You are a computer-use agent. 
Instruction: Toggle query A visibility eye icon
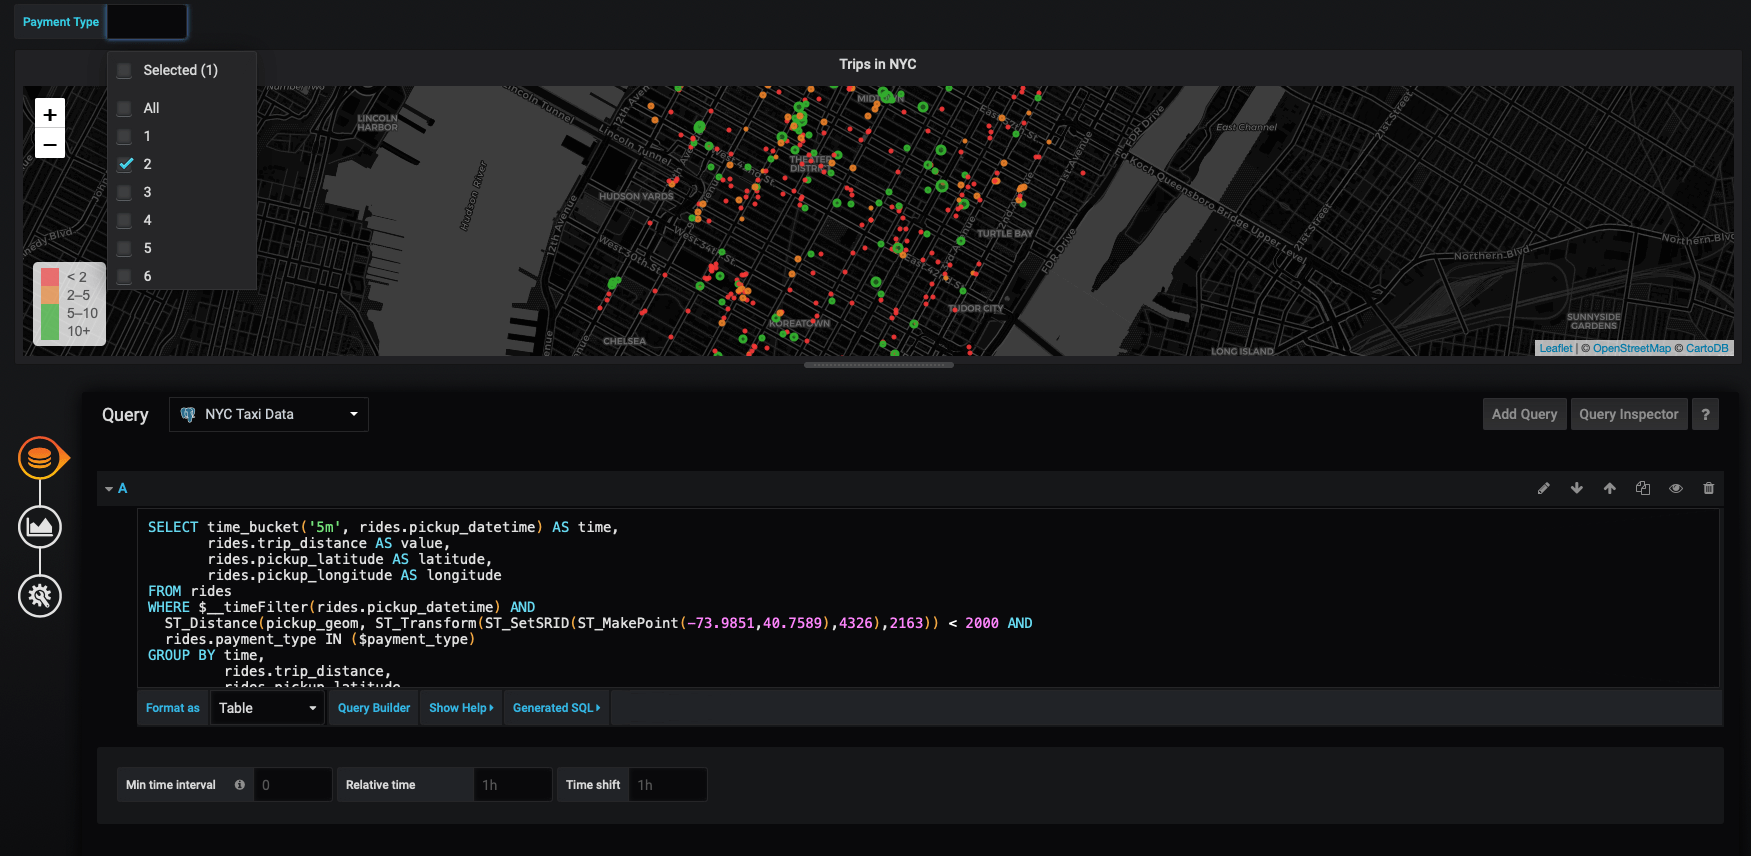1676,488
